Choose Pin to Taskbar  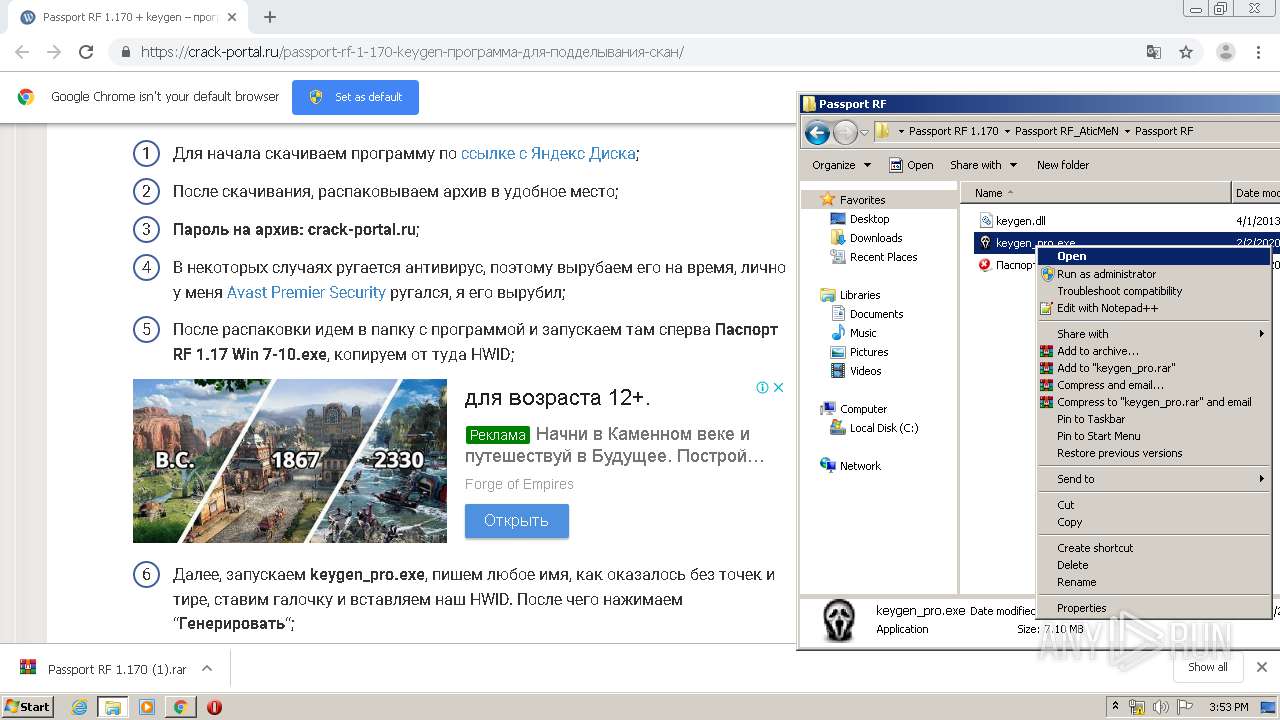coord(1153,419)
